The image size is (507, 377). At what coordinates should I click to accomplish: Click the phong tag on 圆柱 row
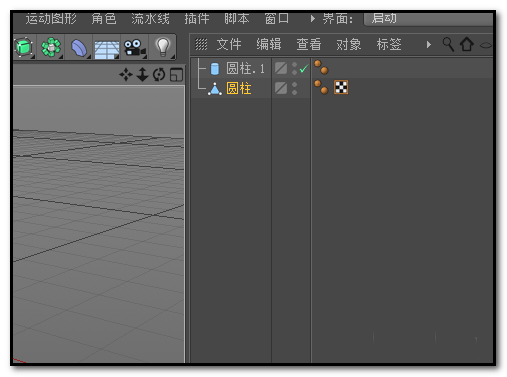(321, 87)
